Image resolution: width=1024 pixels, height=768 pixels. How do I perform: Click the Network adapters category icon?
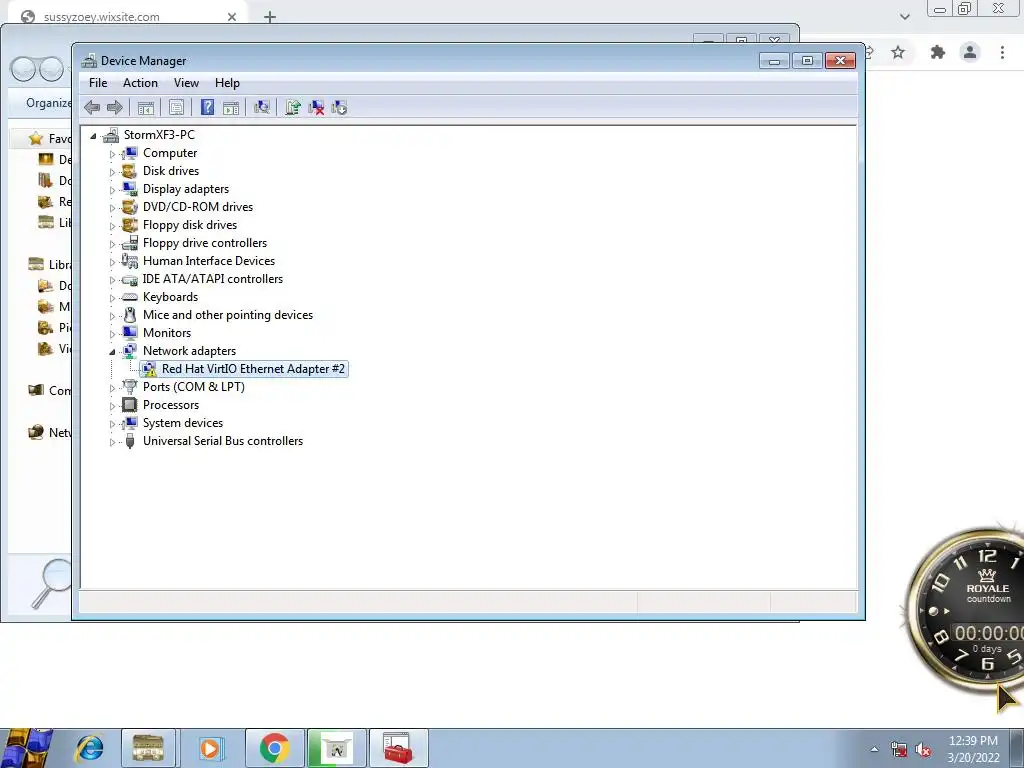(x=130, y=351)
